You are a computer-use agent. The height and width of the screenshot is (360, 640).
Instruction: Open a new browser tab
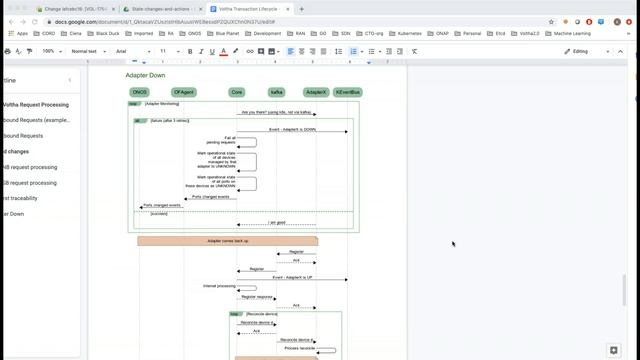302,9
